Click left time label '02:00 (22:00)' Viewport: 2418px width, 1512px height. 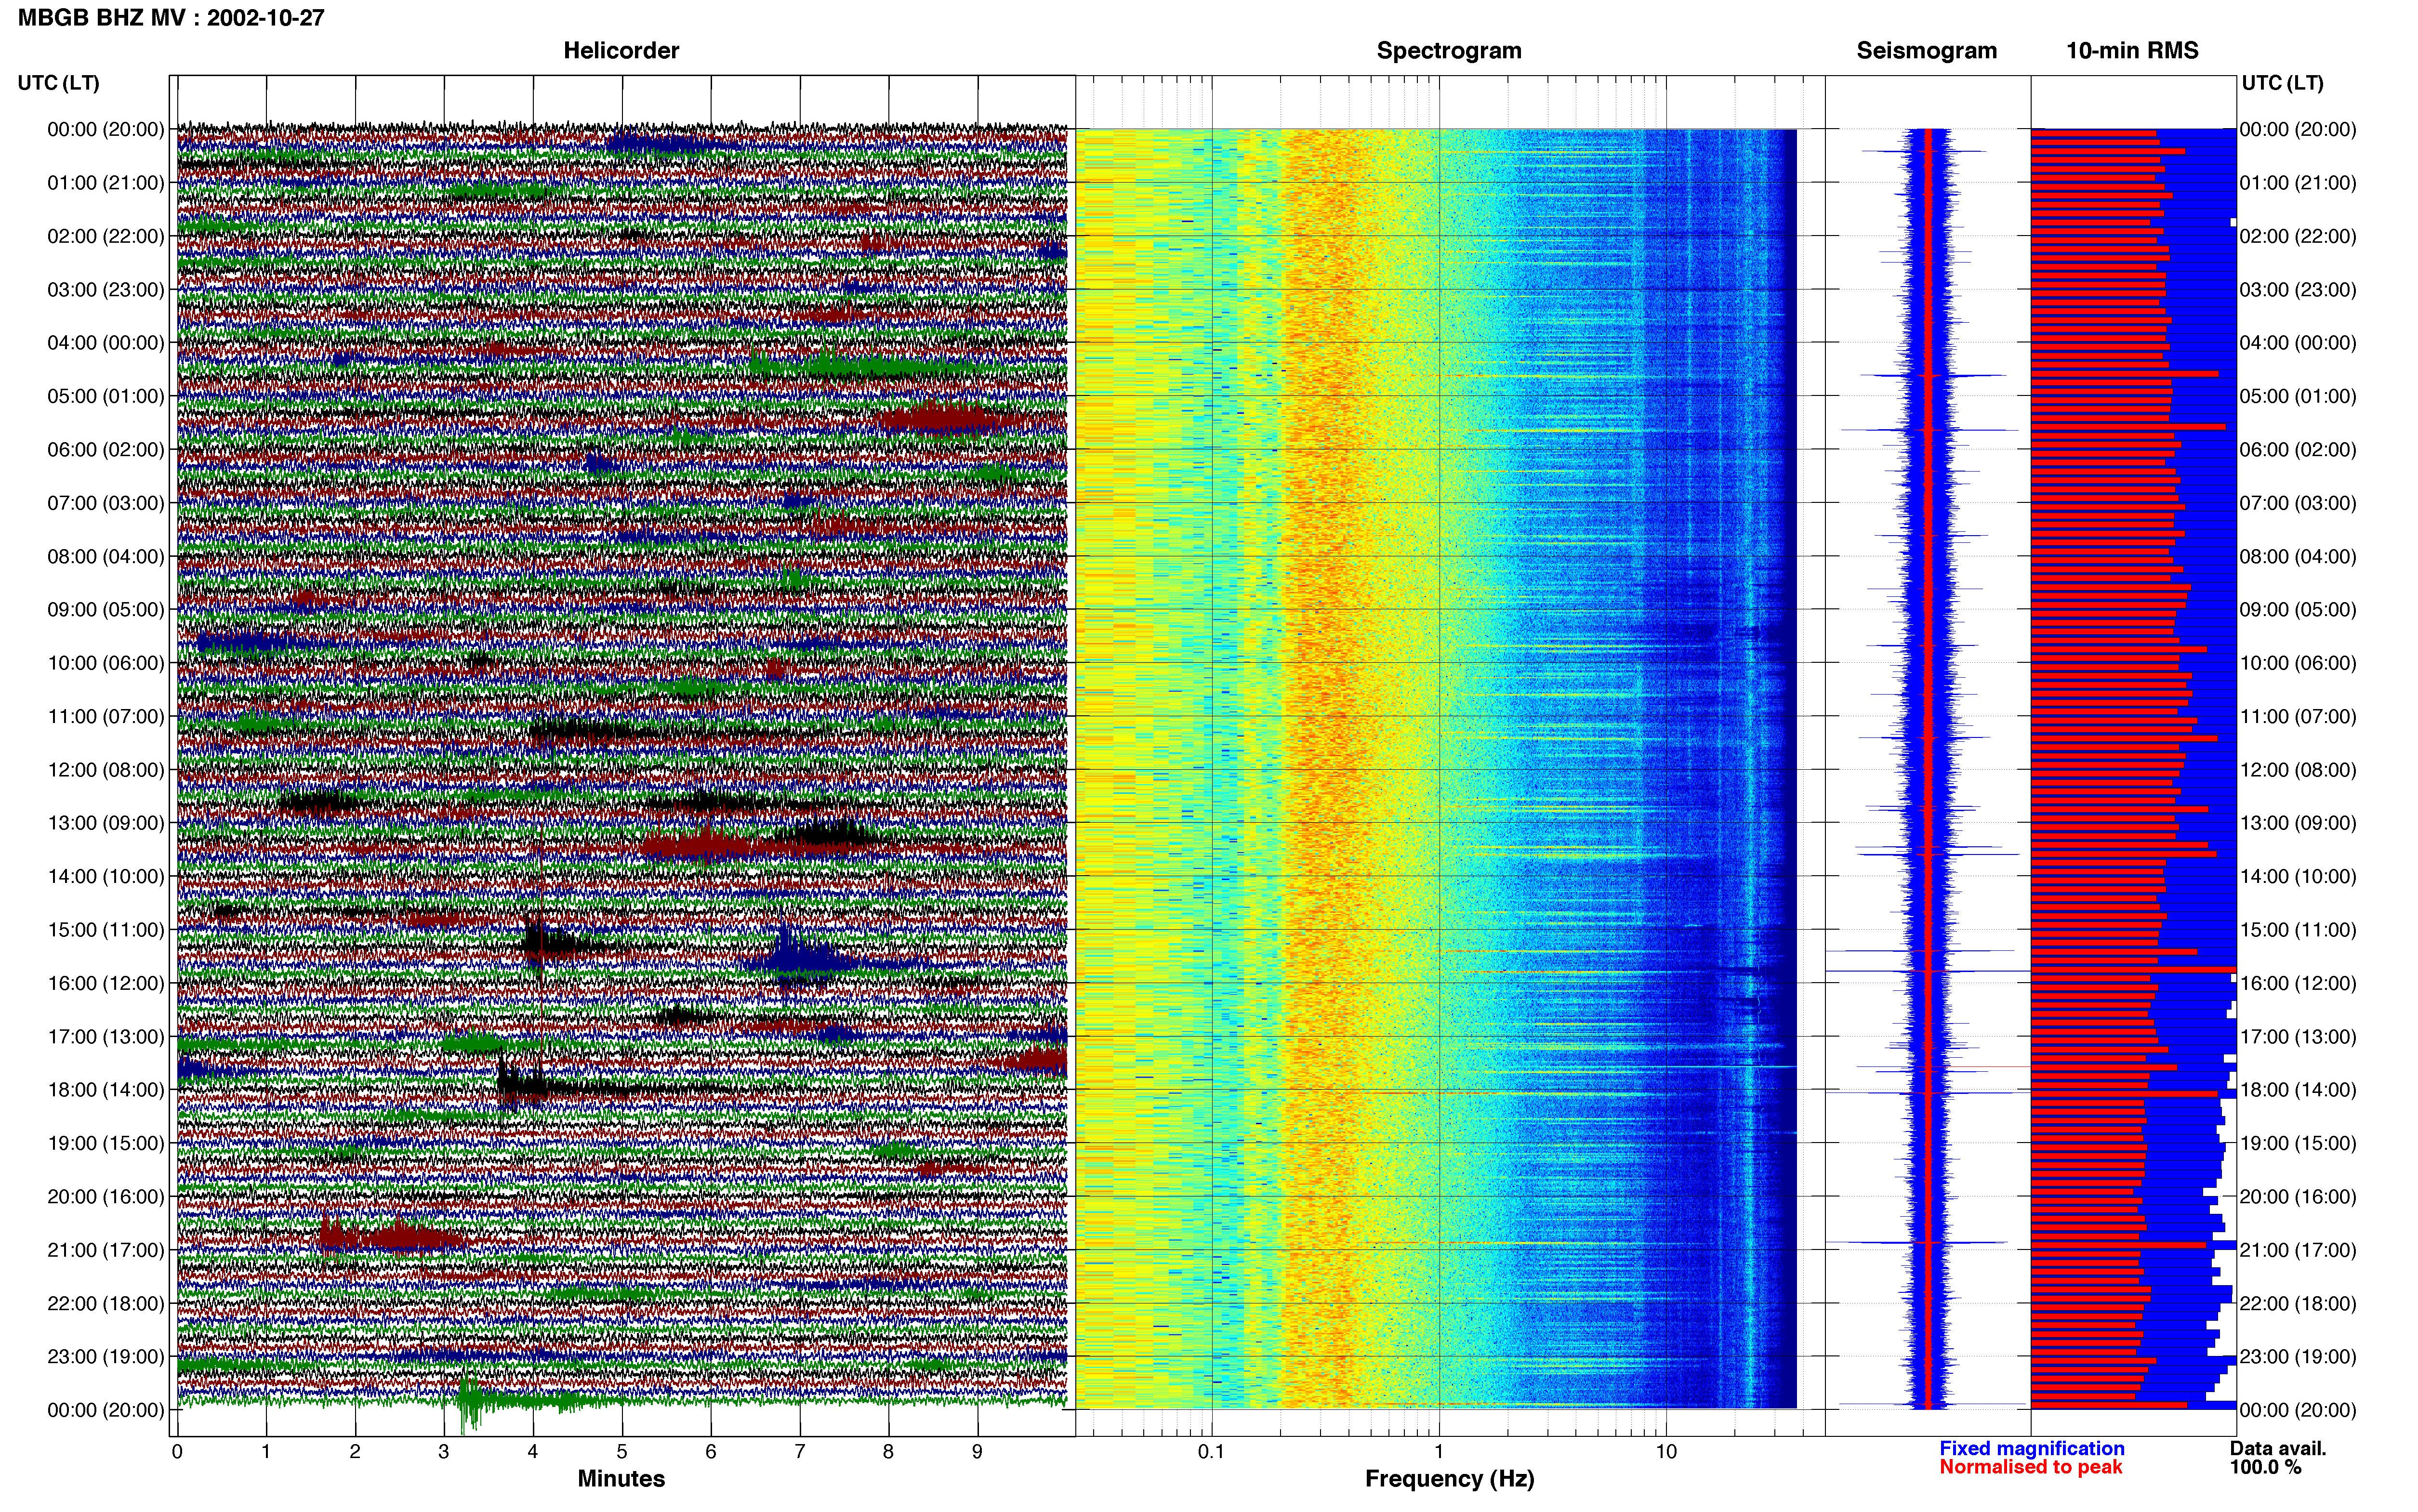[x=106, y=236]
